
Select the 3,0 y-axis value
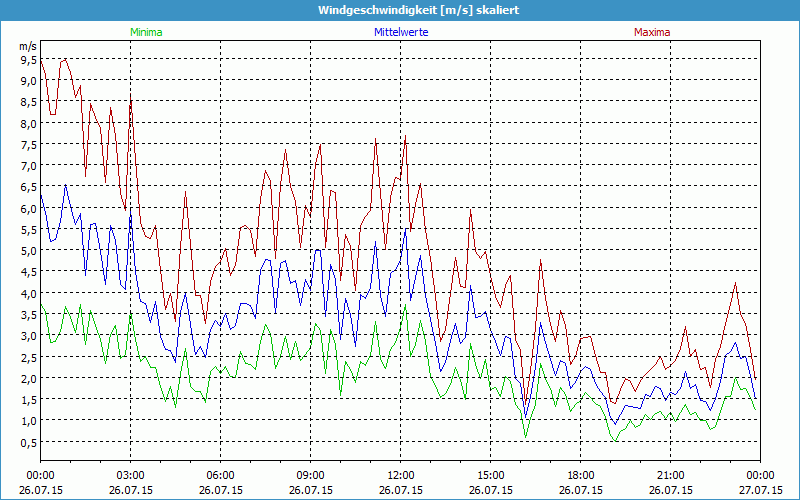pyautogui.click(x=28, y=336)
